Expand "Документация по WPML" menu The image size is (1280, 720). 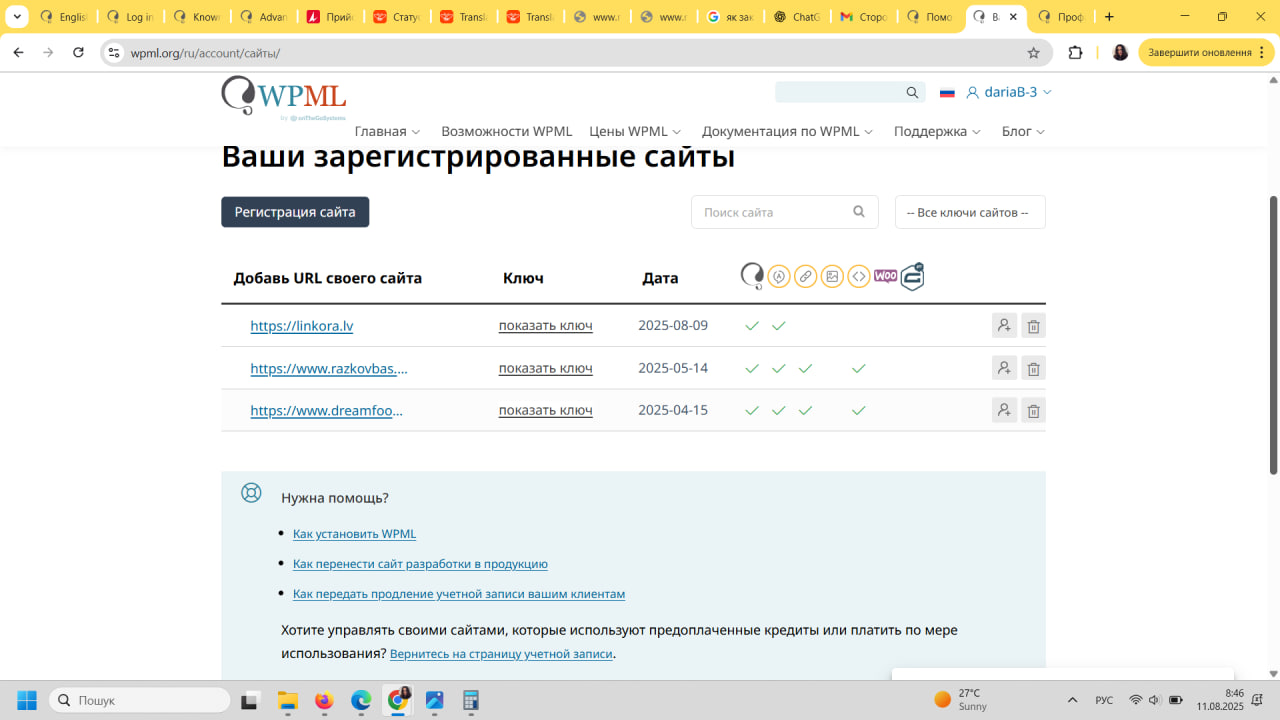click(x=787, y=132)
